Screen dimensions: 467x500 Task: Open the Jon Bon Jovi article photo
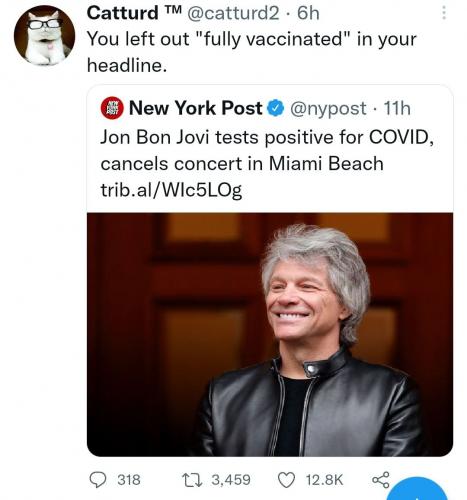pyautogui.click(x=270, y=334)
